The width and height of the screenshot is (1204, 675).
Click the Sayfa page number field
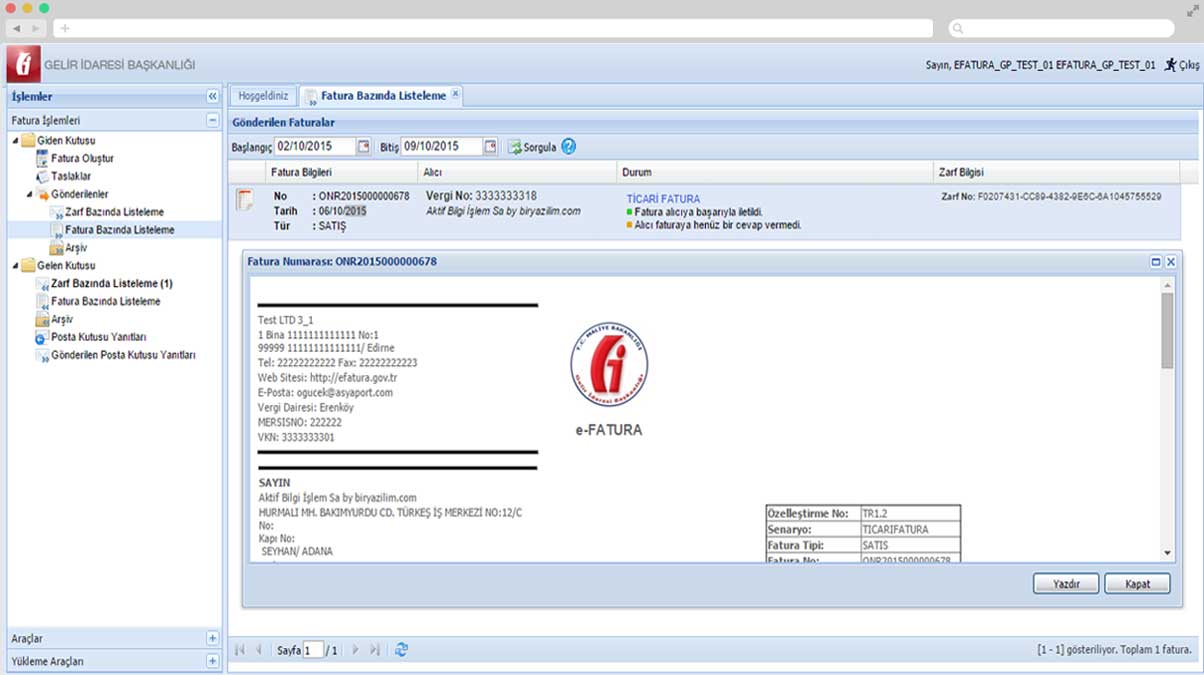[313, 650]
